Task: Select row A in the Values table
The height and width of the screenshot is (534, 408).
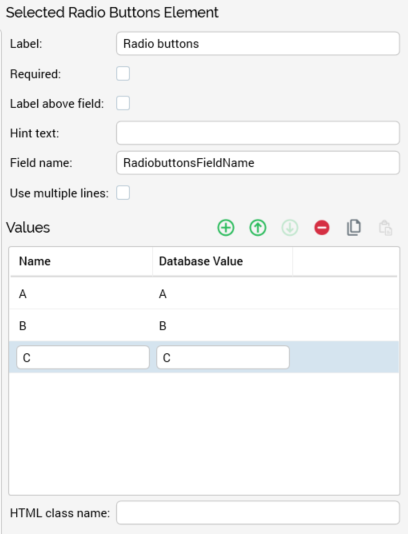Action: [204, 294]
